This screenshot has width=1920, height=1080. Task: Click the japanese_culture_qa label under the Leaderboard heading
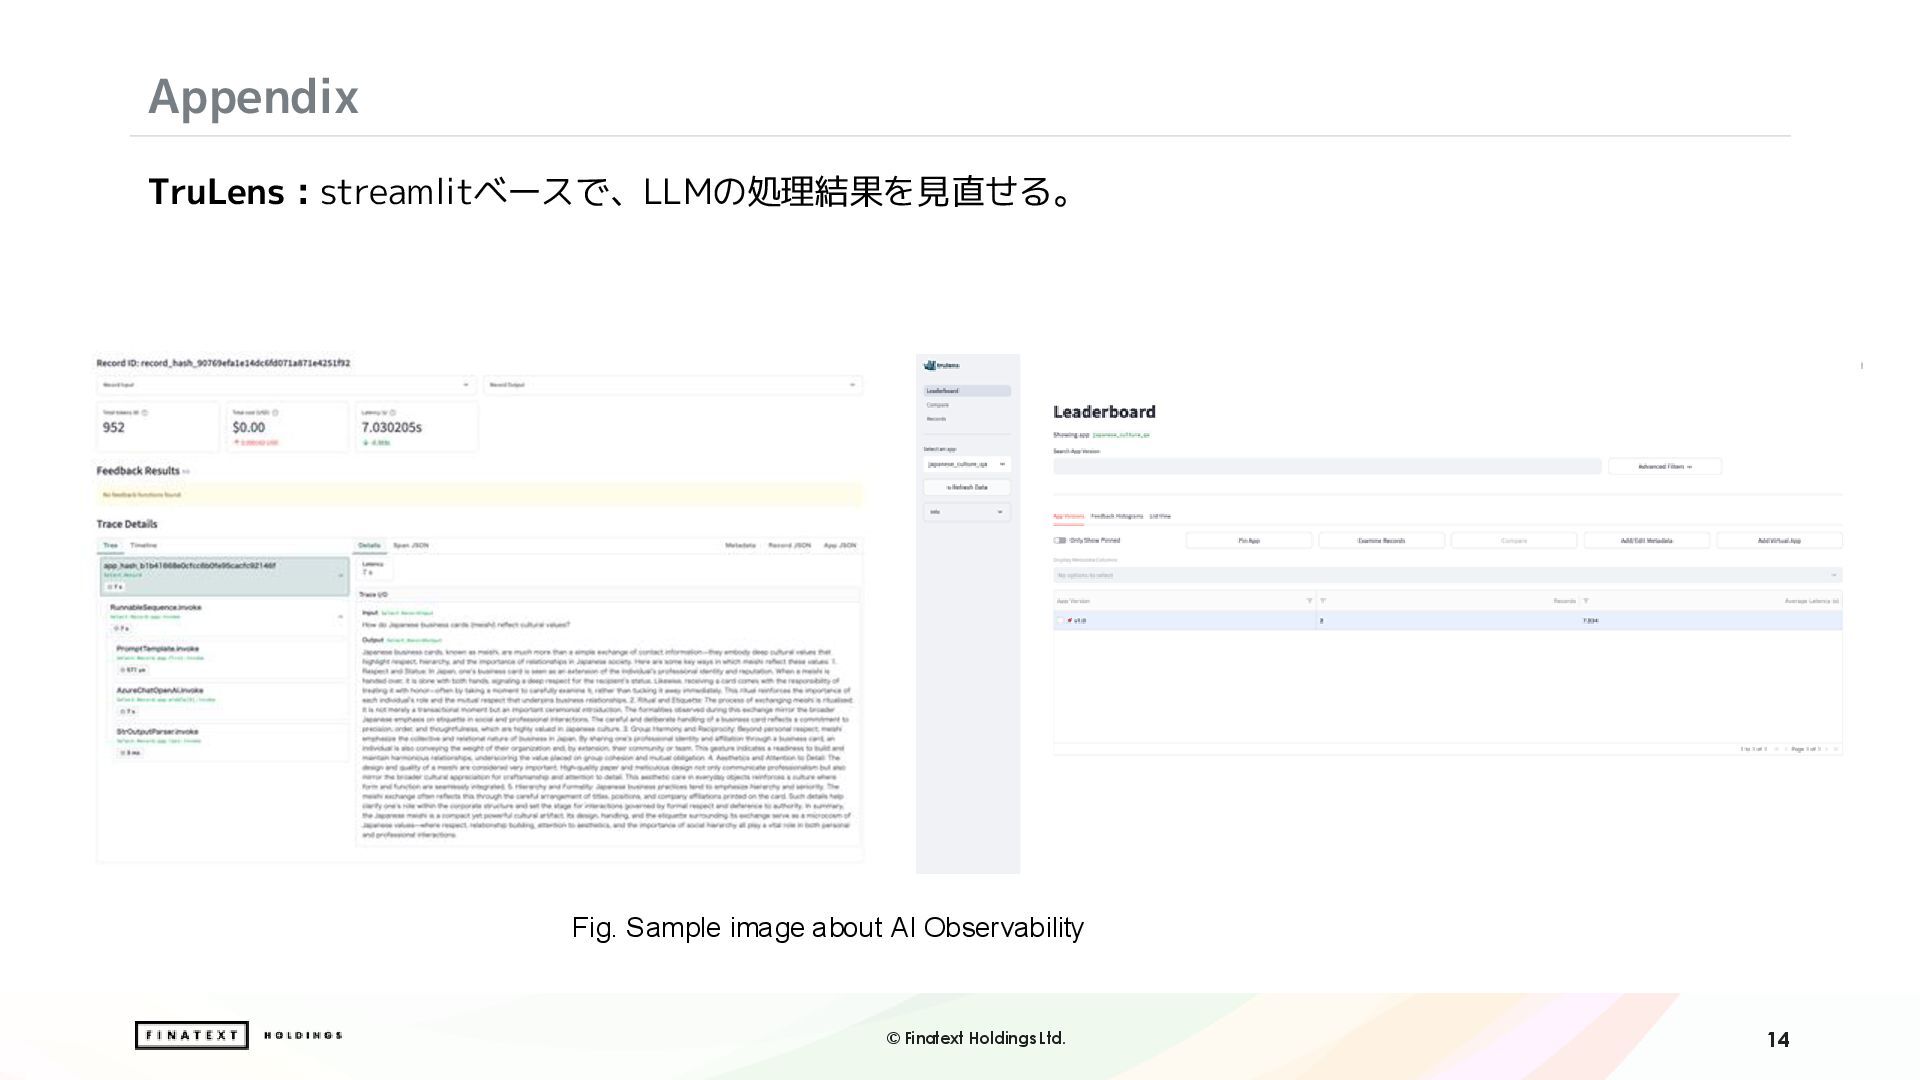click(x=1121, y=435)
